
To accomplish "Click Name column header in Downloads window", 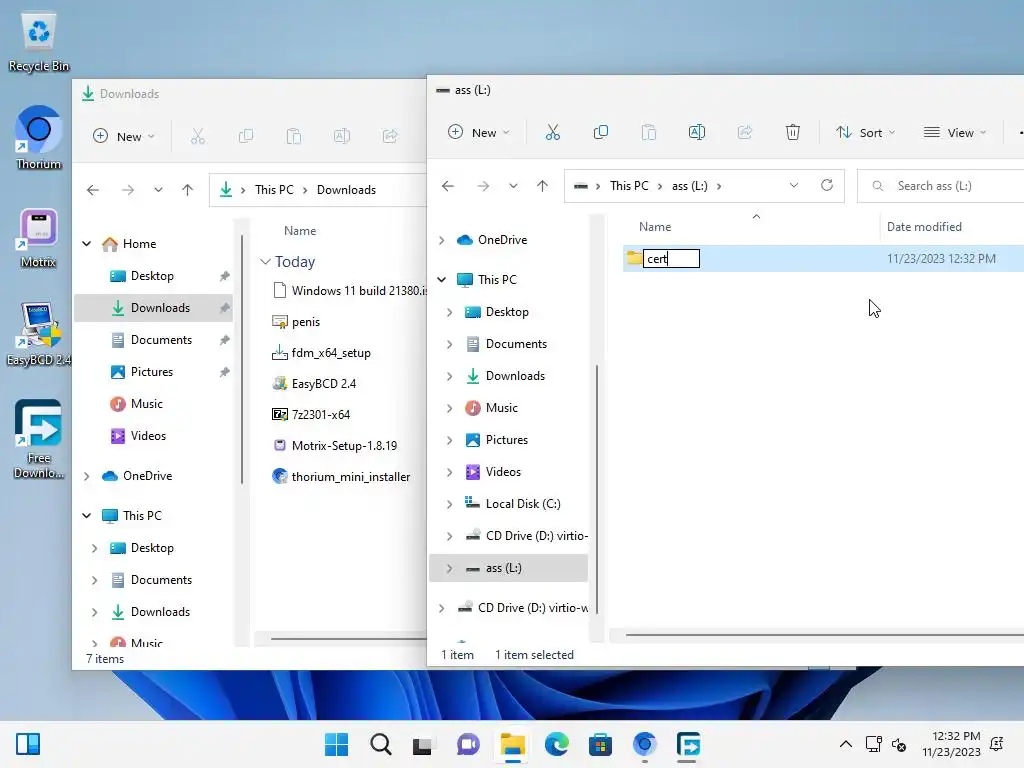I will [300, 231].
